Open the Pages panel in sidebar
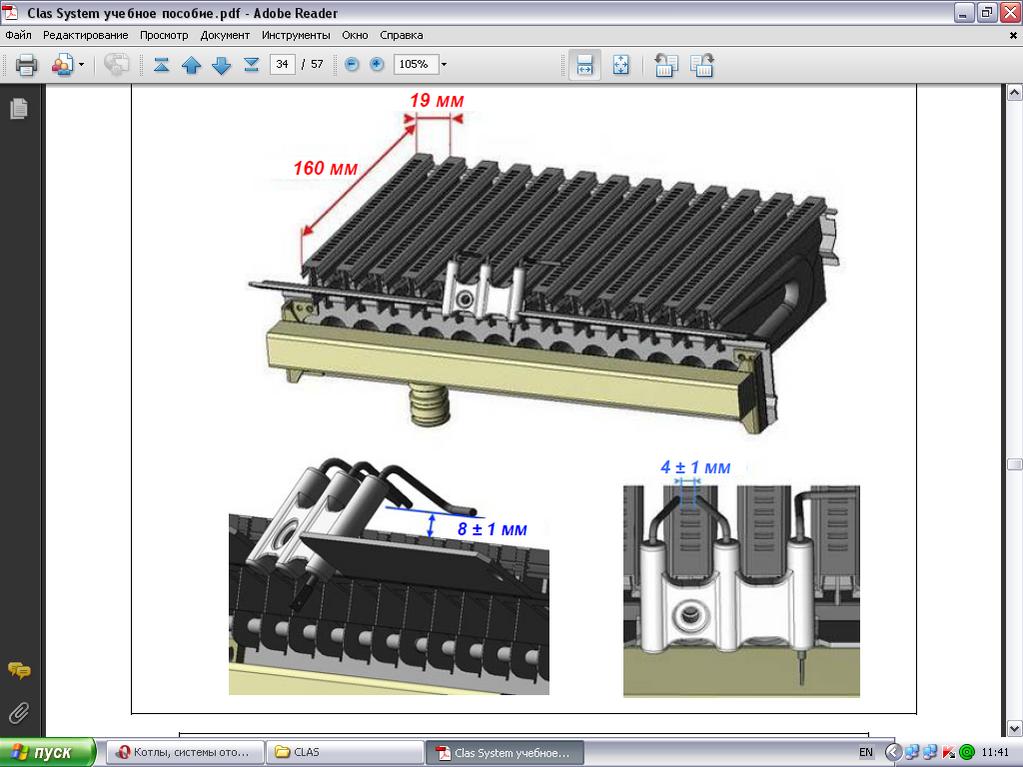 tap(19, 108)
